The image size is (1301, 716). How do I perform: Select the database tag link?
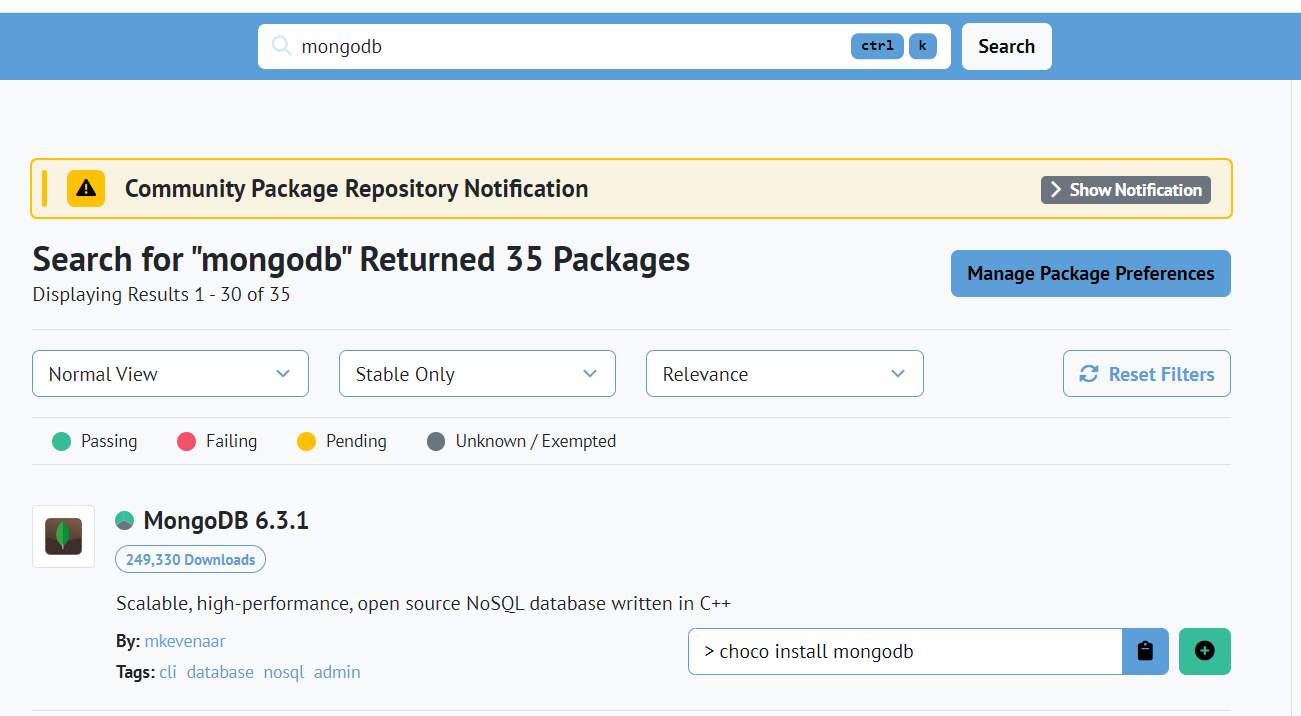[x=220, y=672]
